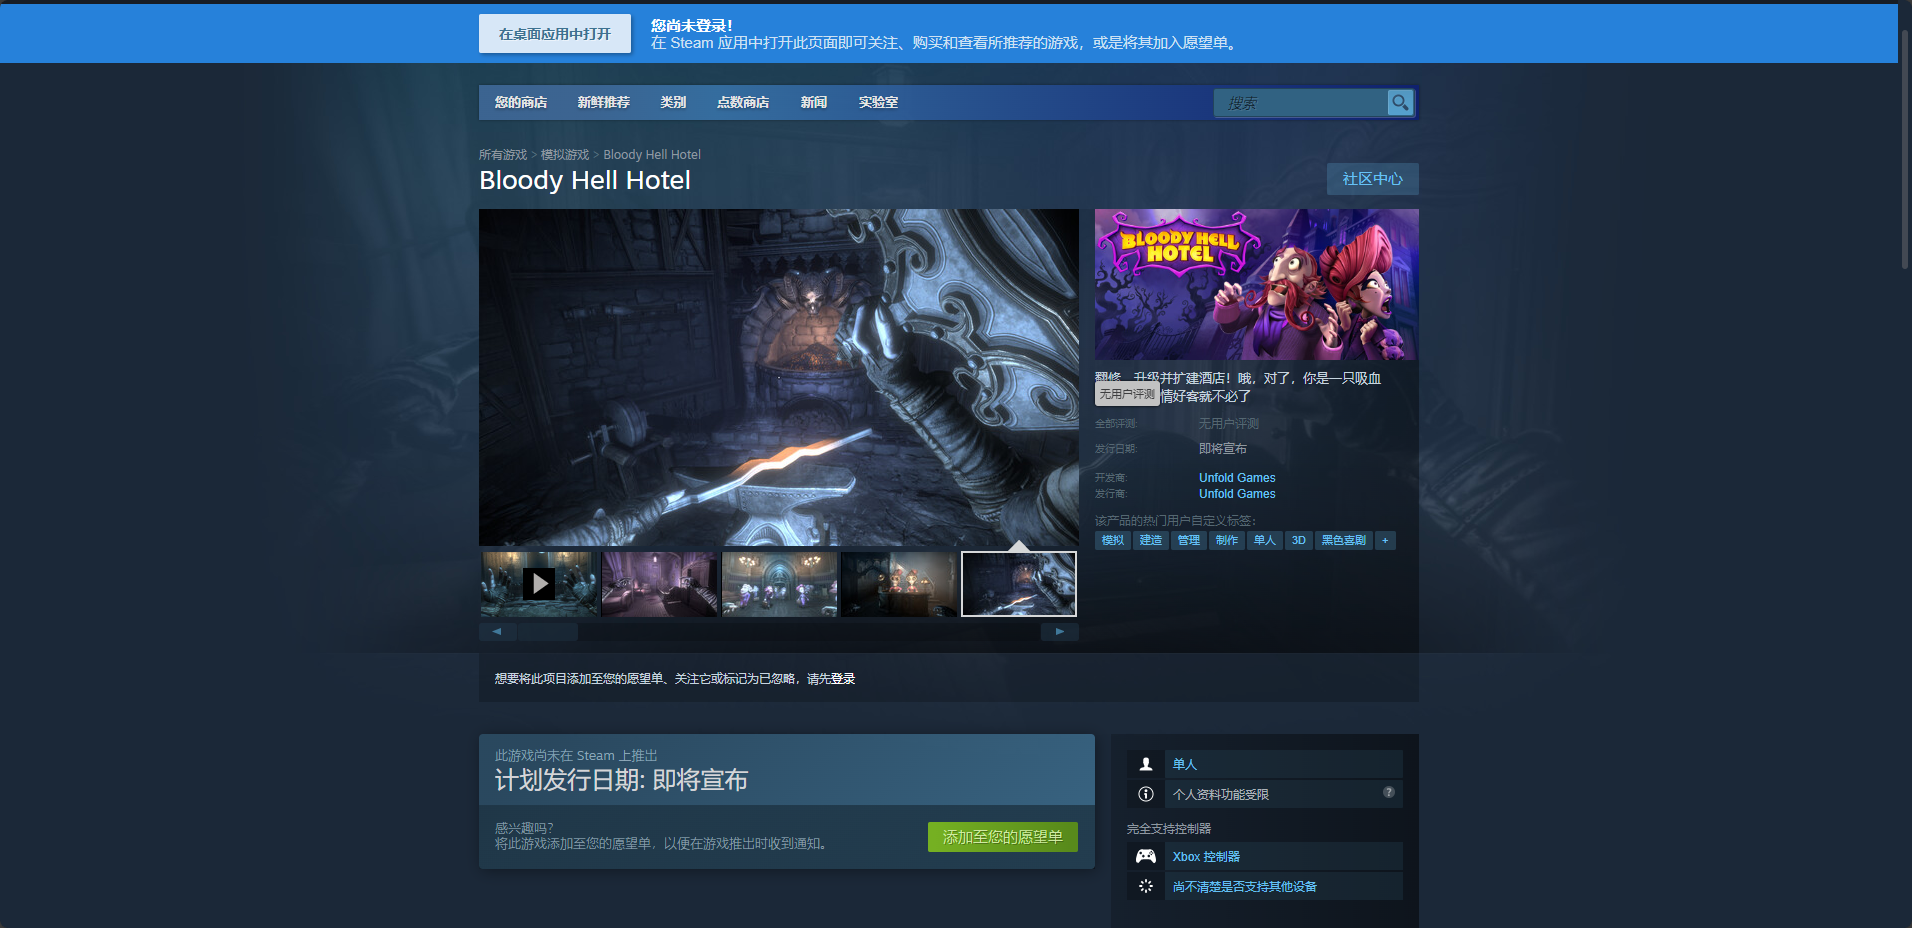Click the profile features info icon
The image size is (1912, 928).
1146,794
